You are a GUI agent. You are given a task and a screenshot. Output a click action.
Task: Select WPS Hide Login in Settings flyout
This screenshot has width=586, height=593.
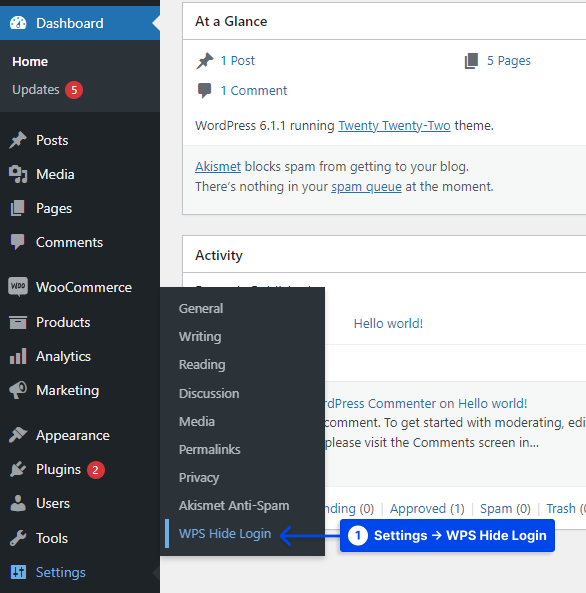click(x=225, y=534)
